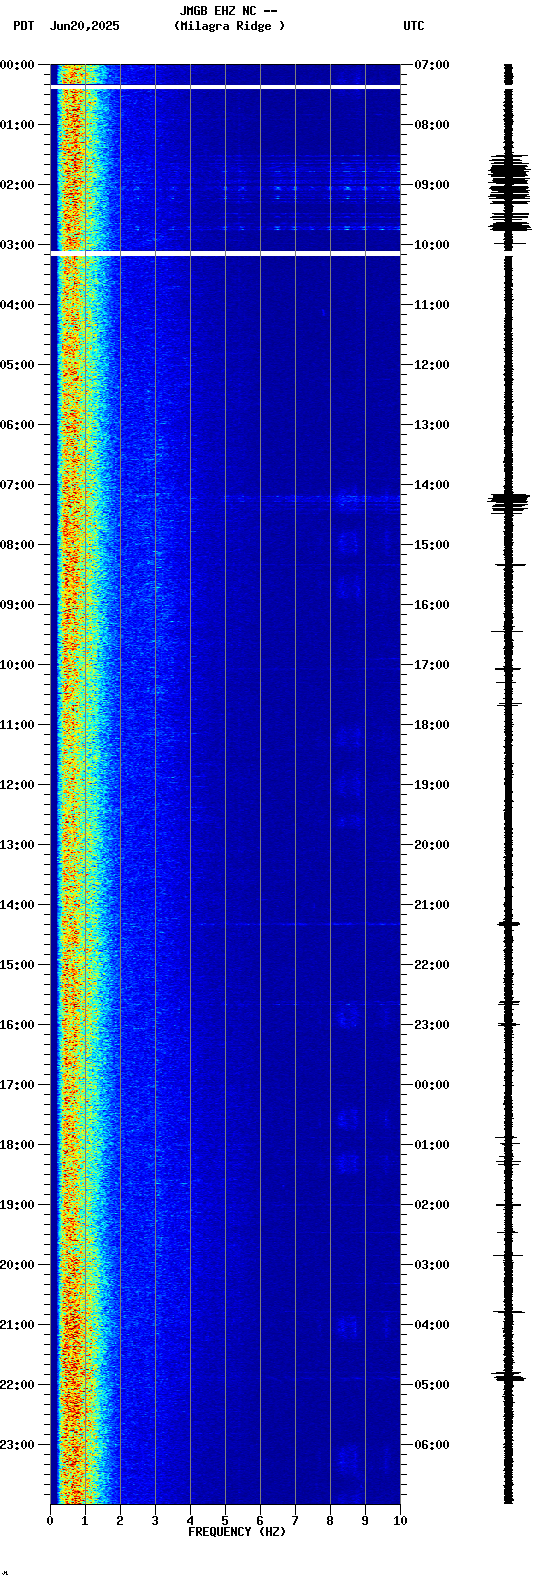Screen dimensions: 552x1584
Task: Click the JMGB EHZ NC station title
Action: coord(228,11)
